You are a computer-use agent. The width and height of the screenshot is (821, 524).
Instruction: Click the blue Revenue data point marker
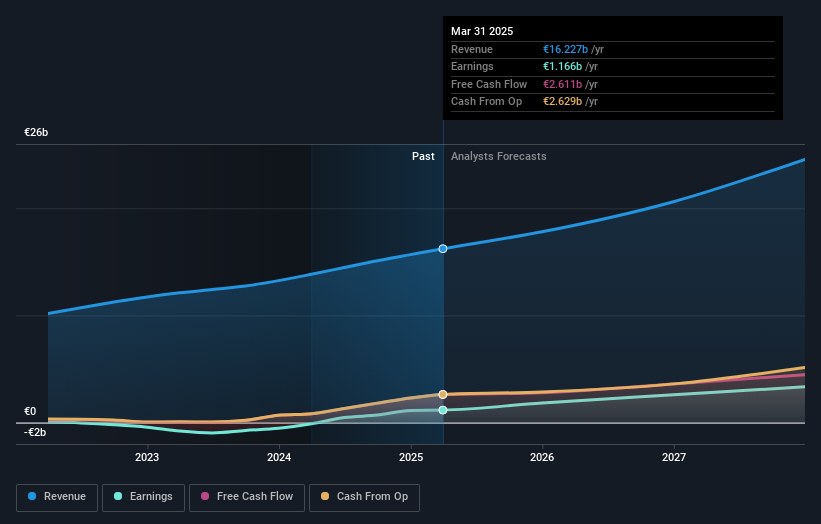443,249
